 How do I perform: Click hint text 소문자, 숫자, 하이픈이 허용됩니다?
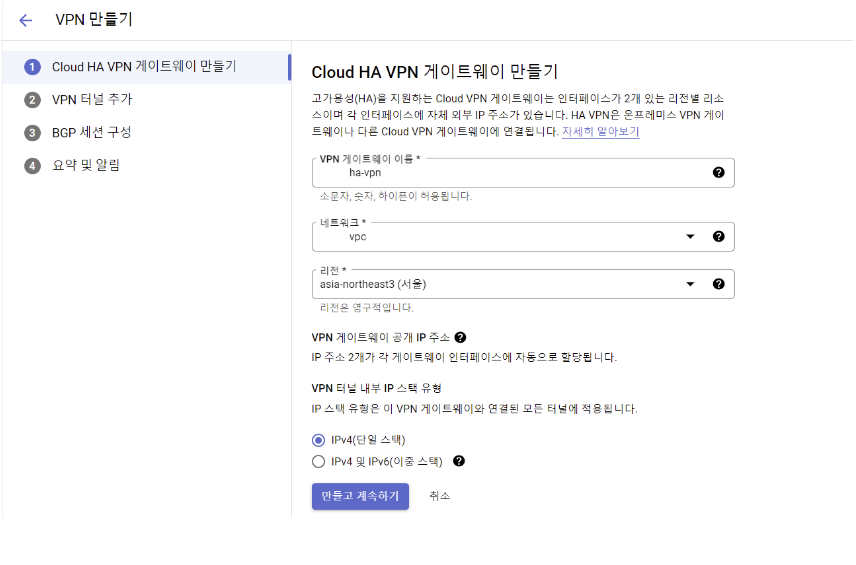396,196
